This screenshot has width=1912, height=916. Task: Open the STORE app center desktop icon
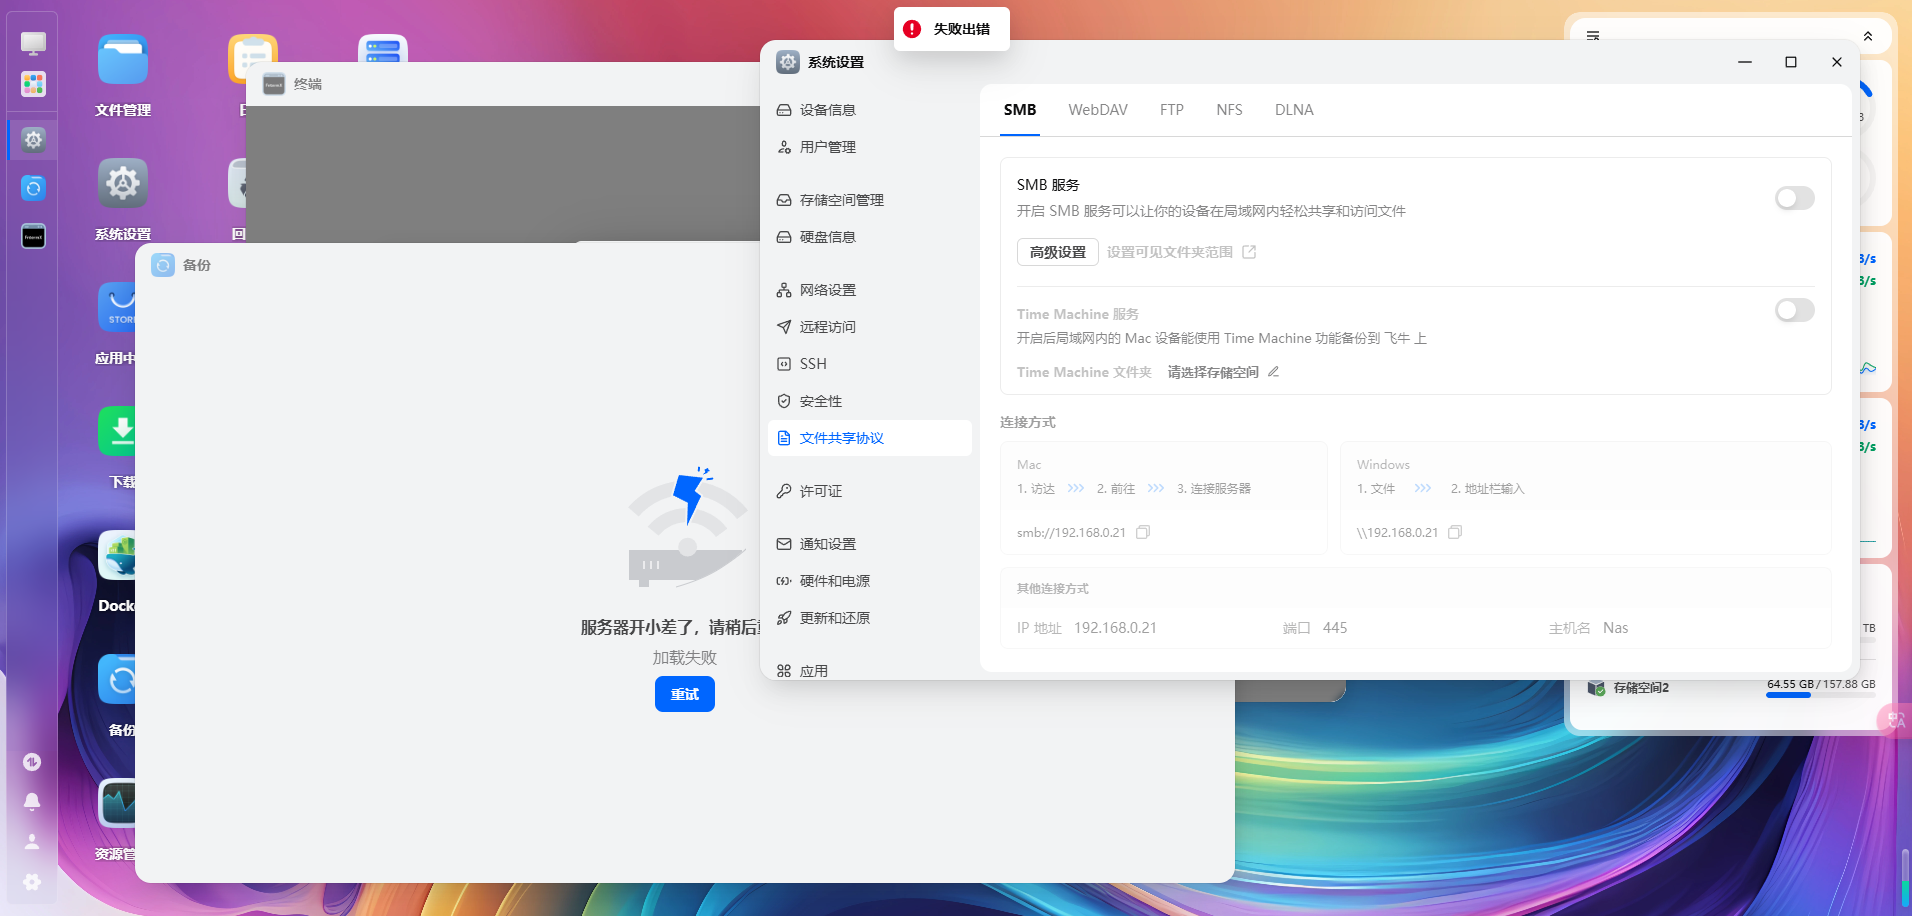point(117,307)
